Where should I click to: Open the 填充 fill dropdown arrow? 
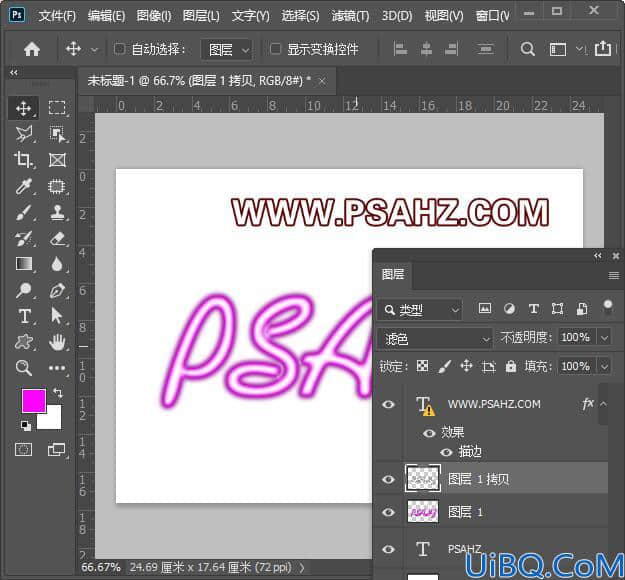[604, 366]
